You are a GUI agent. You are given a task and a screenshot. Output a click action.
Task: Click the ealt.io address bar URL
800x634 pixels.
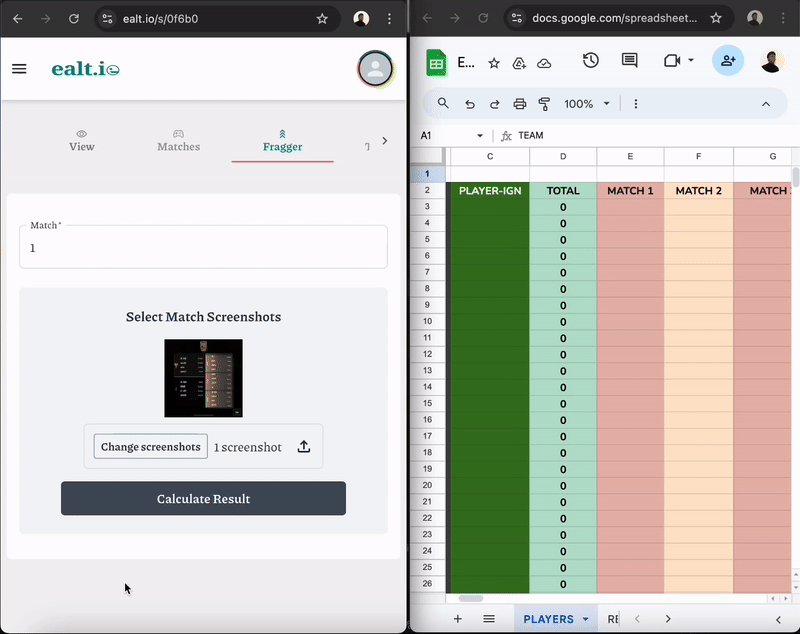[160, 19]
